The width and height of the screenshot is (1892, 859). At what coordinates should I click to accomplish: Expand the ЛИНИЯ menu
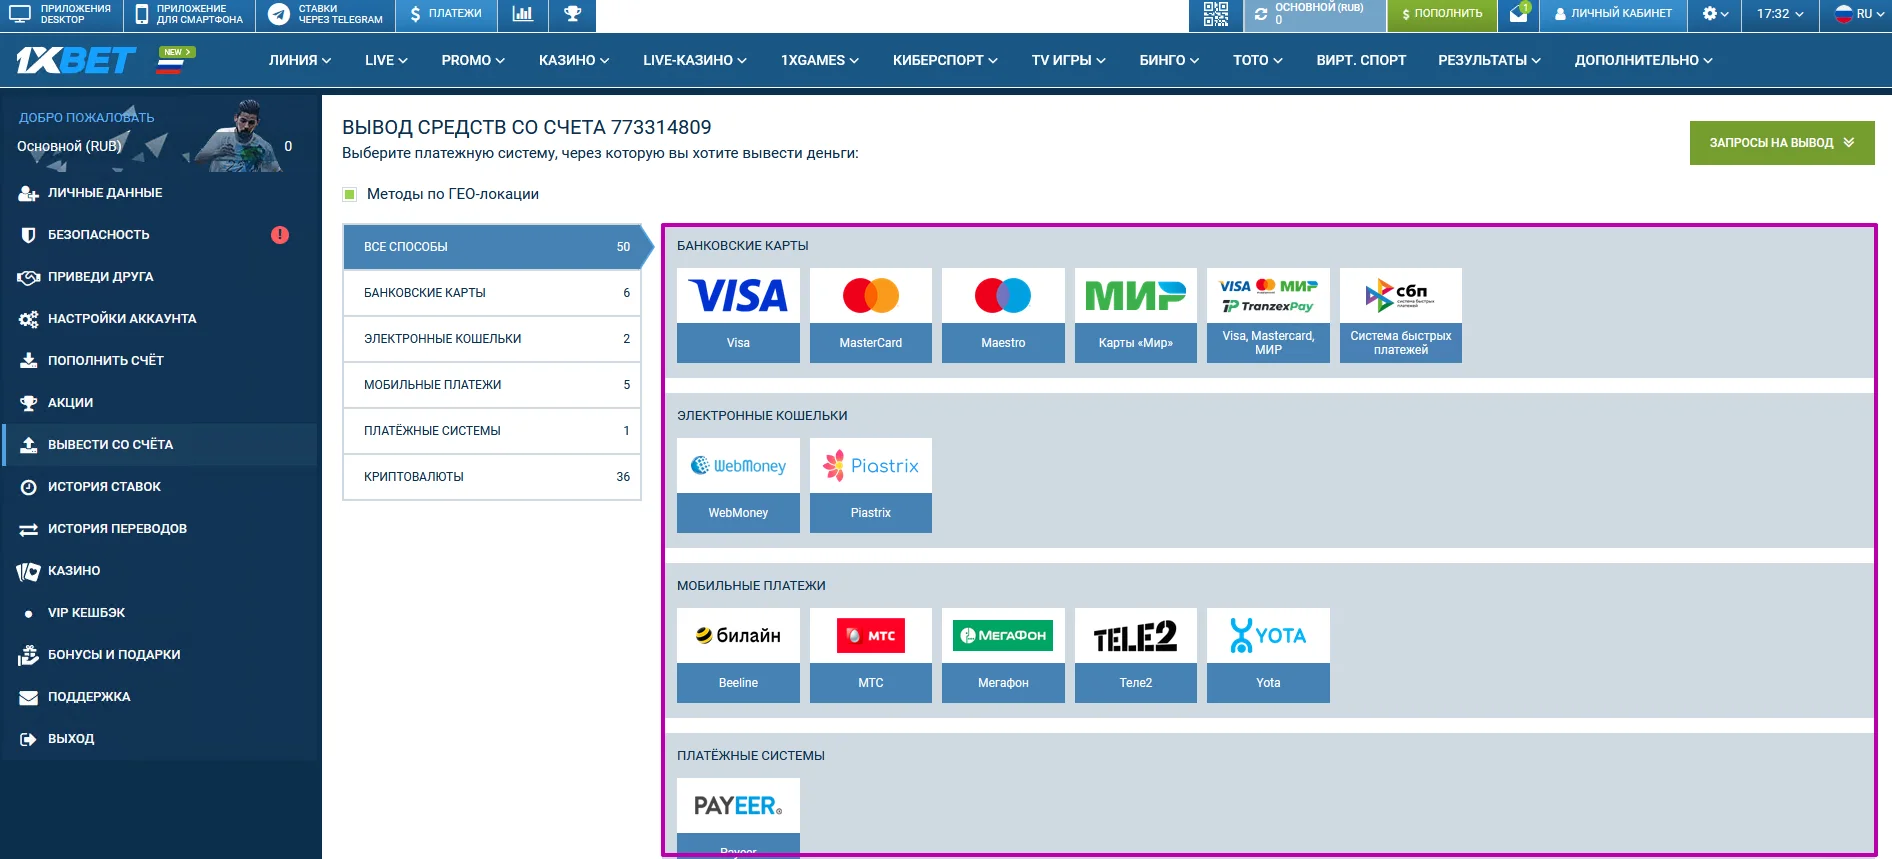[300, 60]
